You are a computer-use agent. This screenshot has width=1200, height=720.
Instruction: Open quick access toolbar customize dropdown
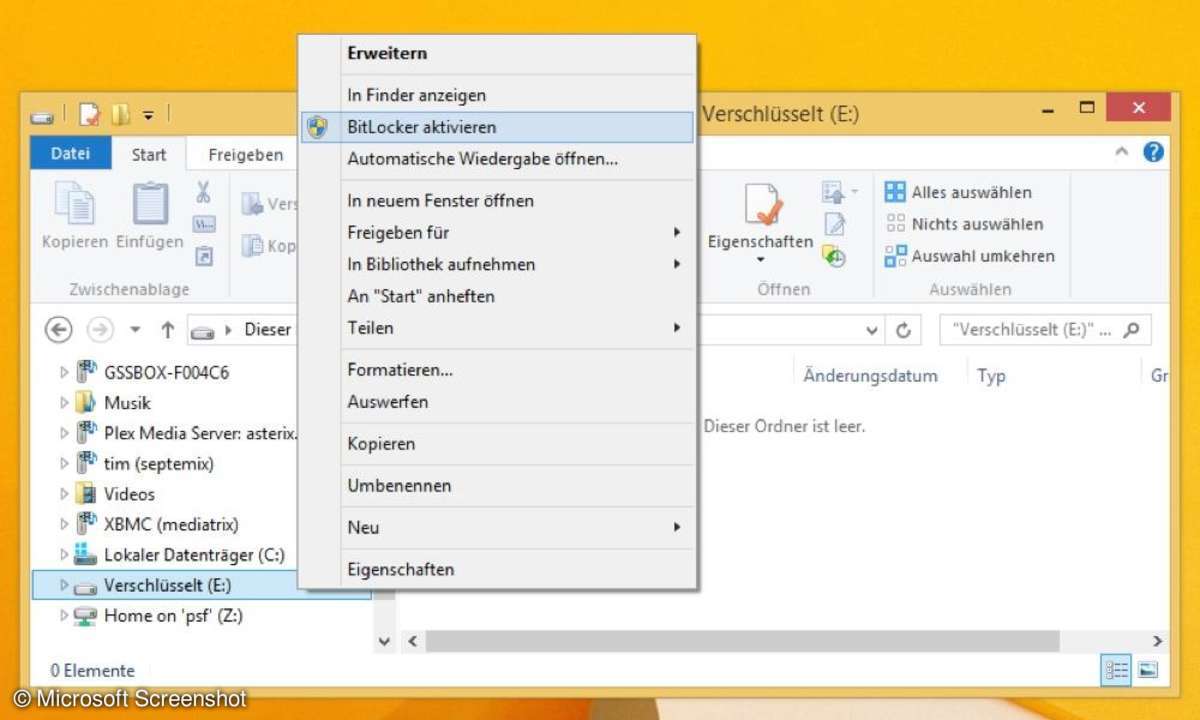pos(148,116)
